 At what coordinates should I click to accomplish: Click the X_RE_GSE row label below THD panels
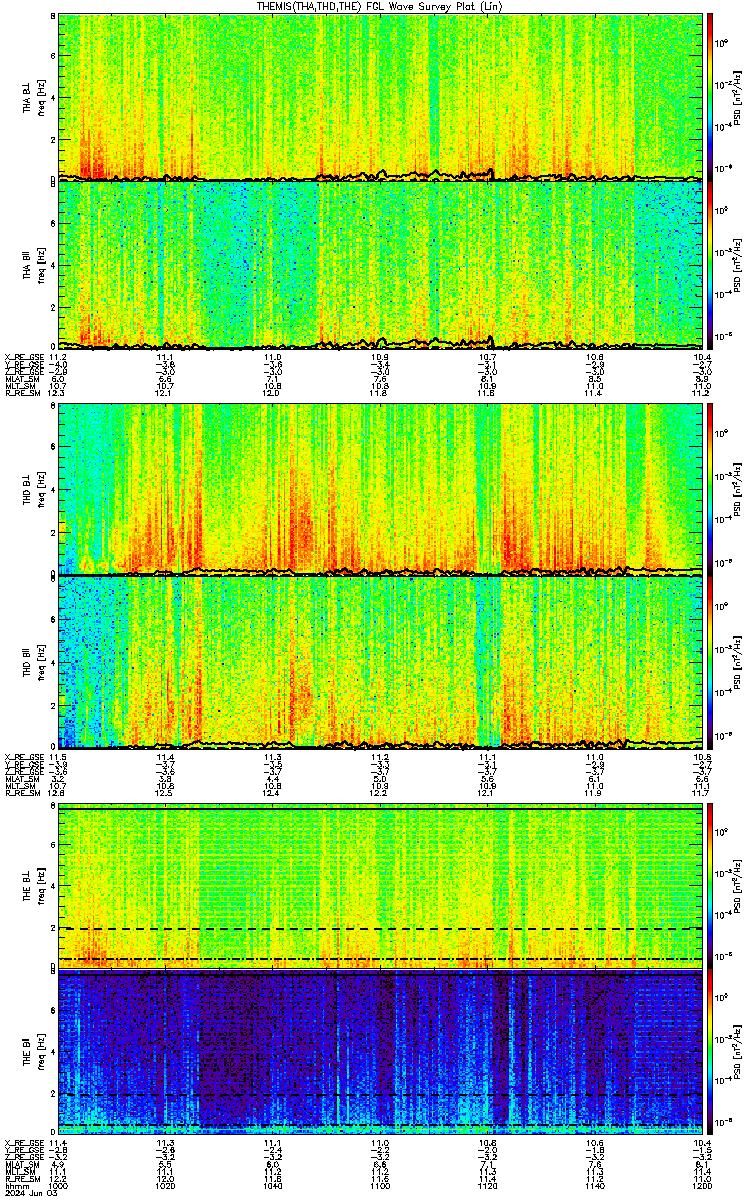(23, 755)
